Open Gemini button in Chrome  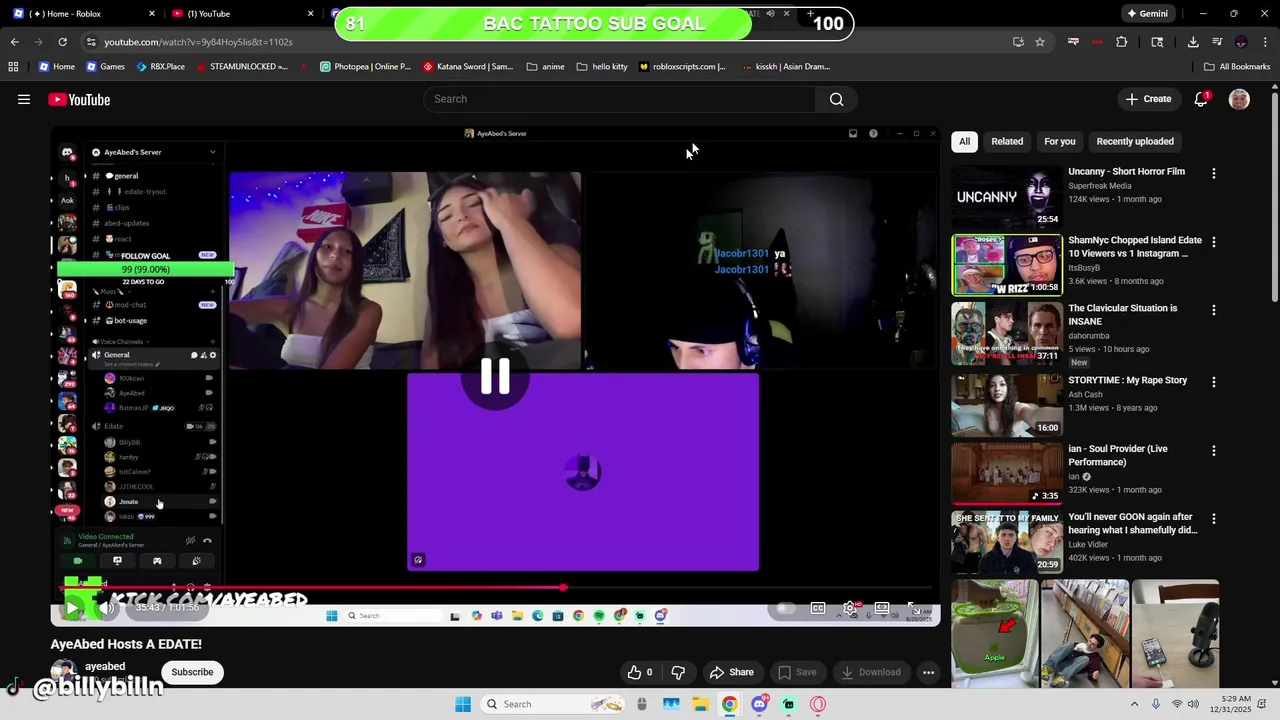click(x=1147, y=14)
